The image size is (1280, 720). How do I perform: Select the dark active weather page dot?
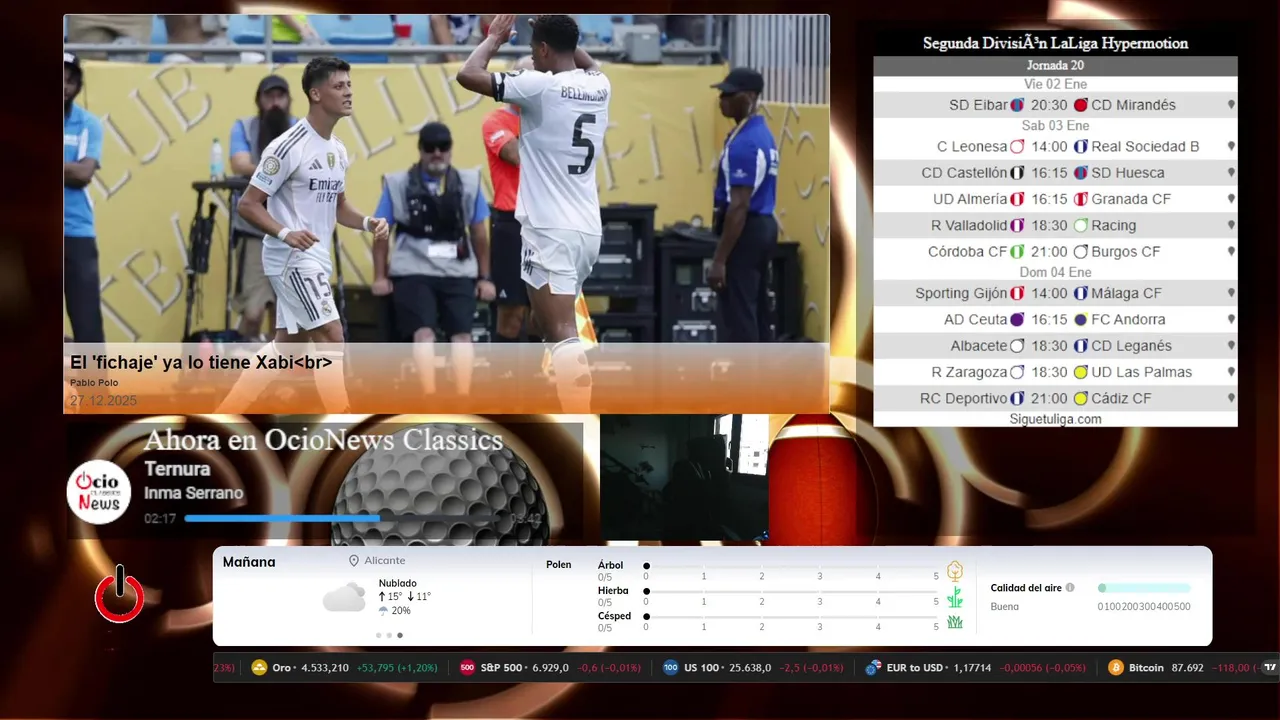(400, 635)
